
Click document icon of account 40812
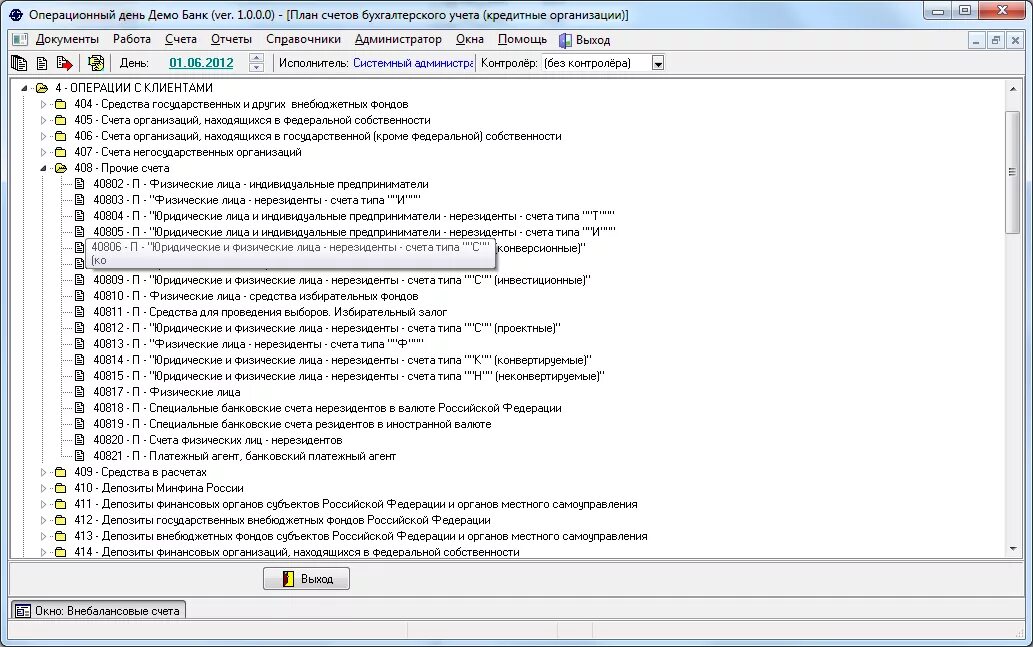pyautogui.click(x=80, y=328)
